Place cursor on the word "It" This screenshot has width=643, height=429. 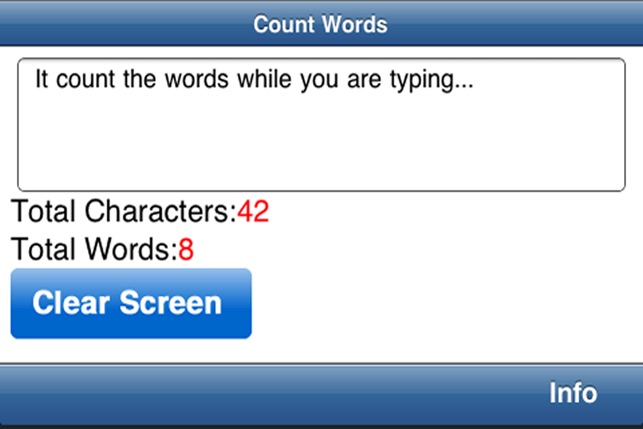click(x=41, y=79)
